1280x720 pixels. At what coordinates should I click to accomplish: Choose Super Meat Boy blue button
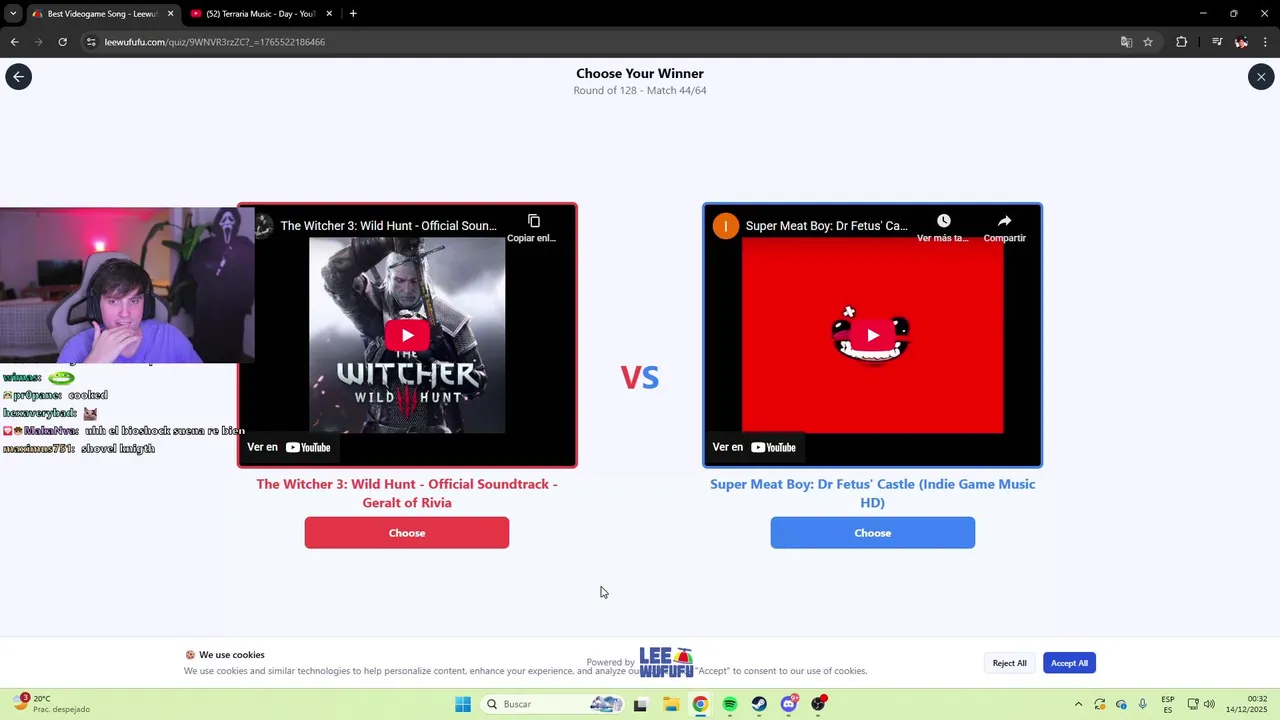873,533
